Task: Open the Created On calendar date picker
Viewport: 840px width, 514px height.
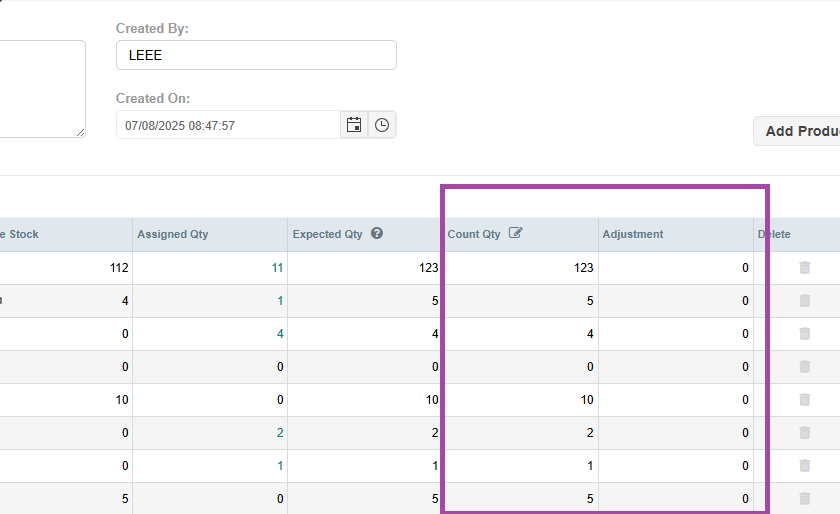Action: (x=354, y=125)
